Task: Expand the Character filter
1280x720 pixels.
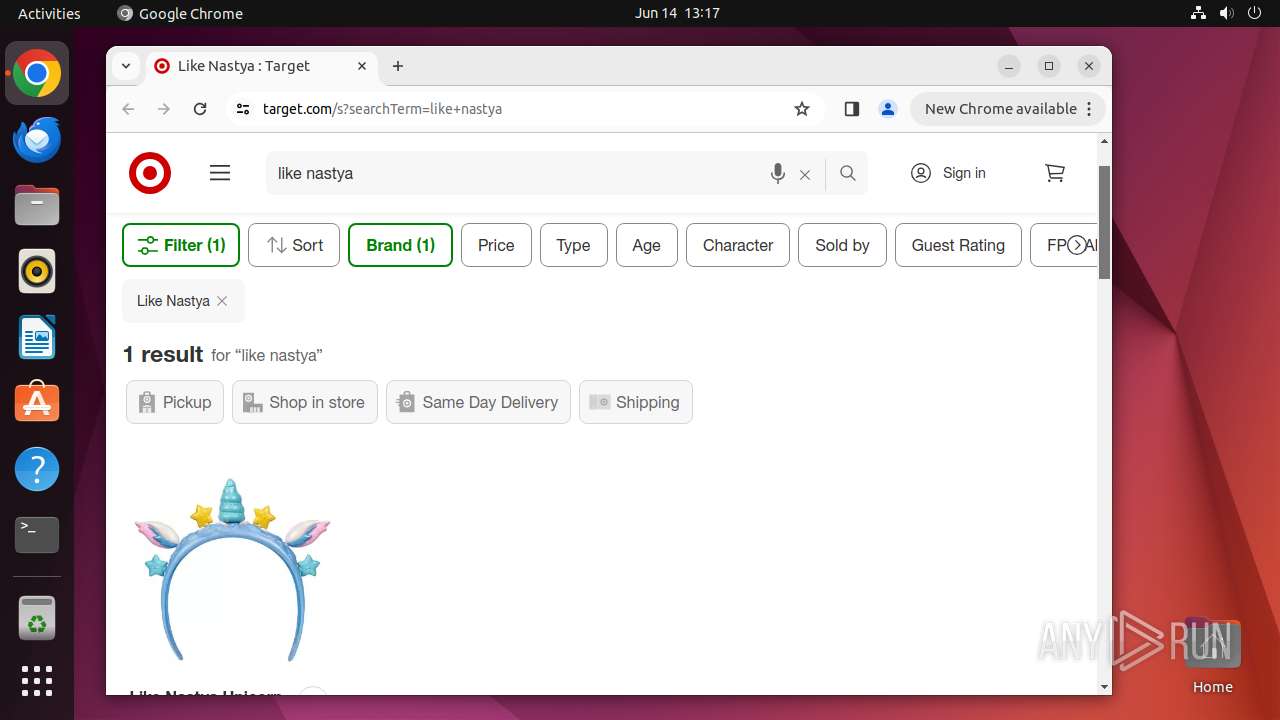Action: 738,245
